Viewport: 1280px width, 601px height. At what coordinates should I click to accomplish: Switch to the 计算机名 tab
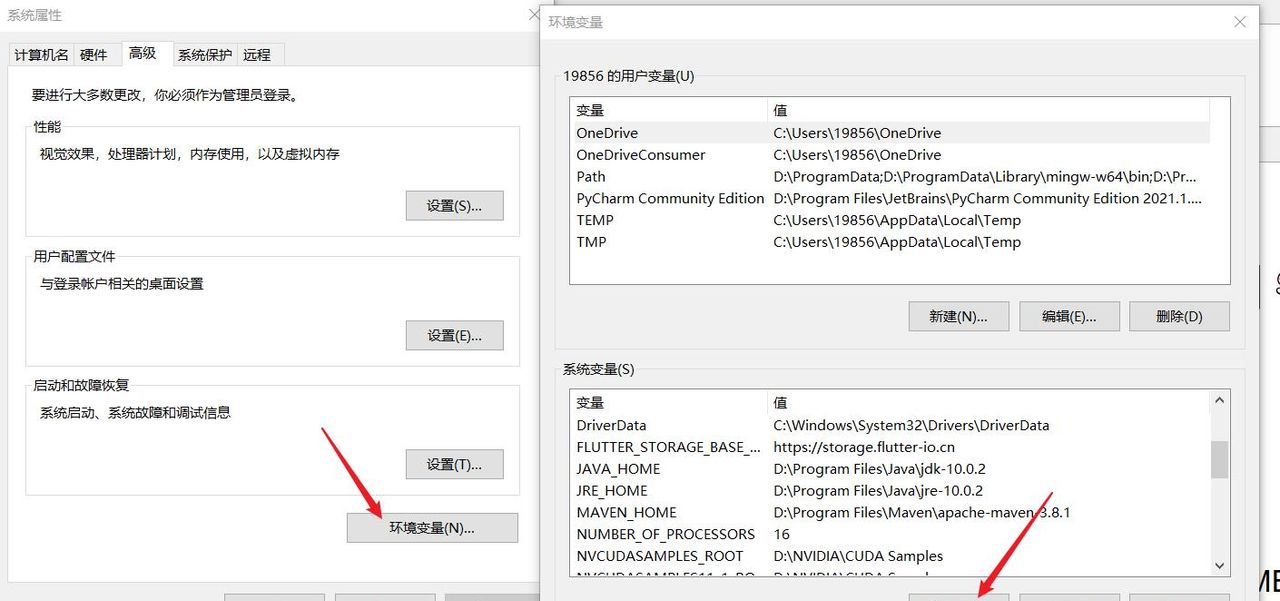pyautogui.click(x=42, y=55)
